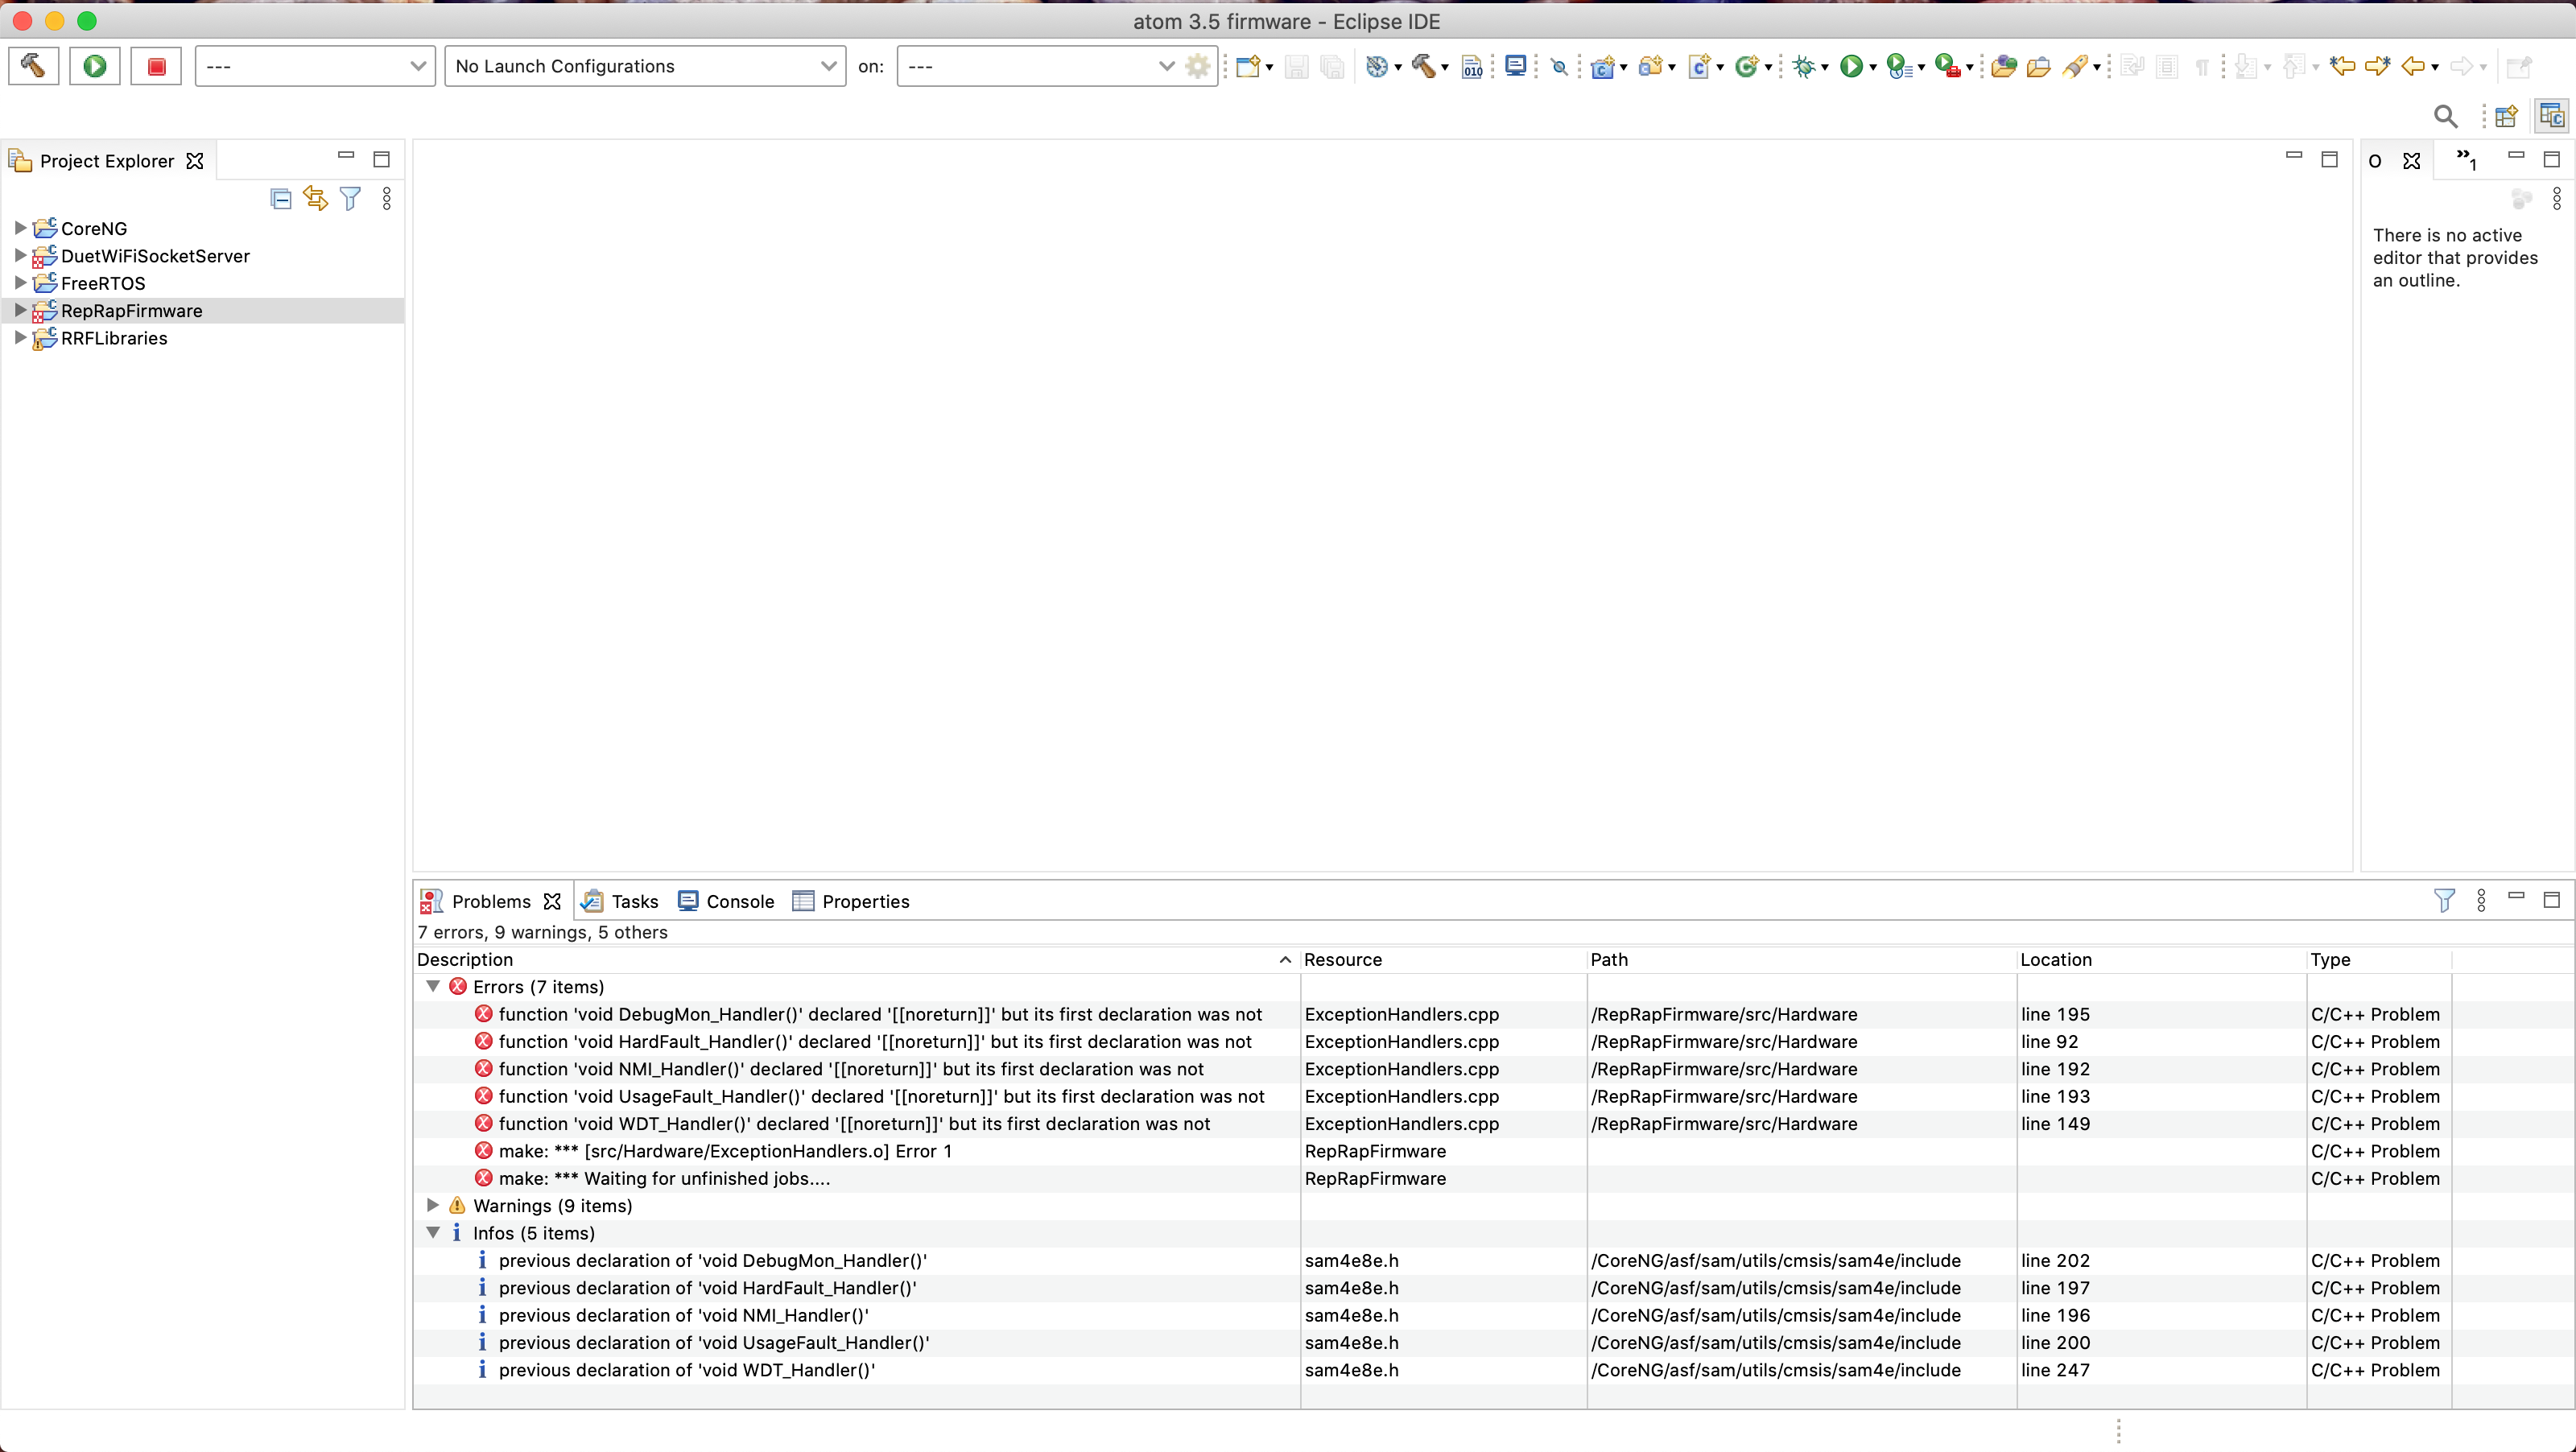Image resolution: width=2576 pixels, height=1452 pixels.
Task: Click the binary 010 toolbar icon
Action: (1472, 67)
